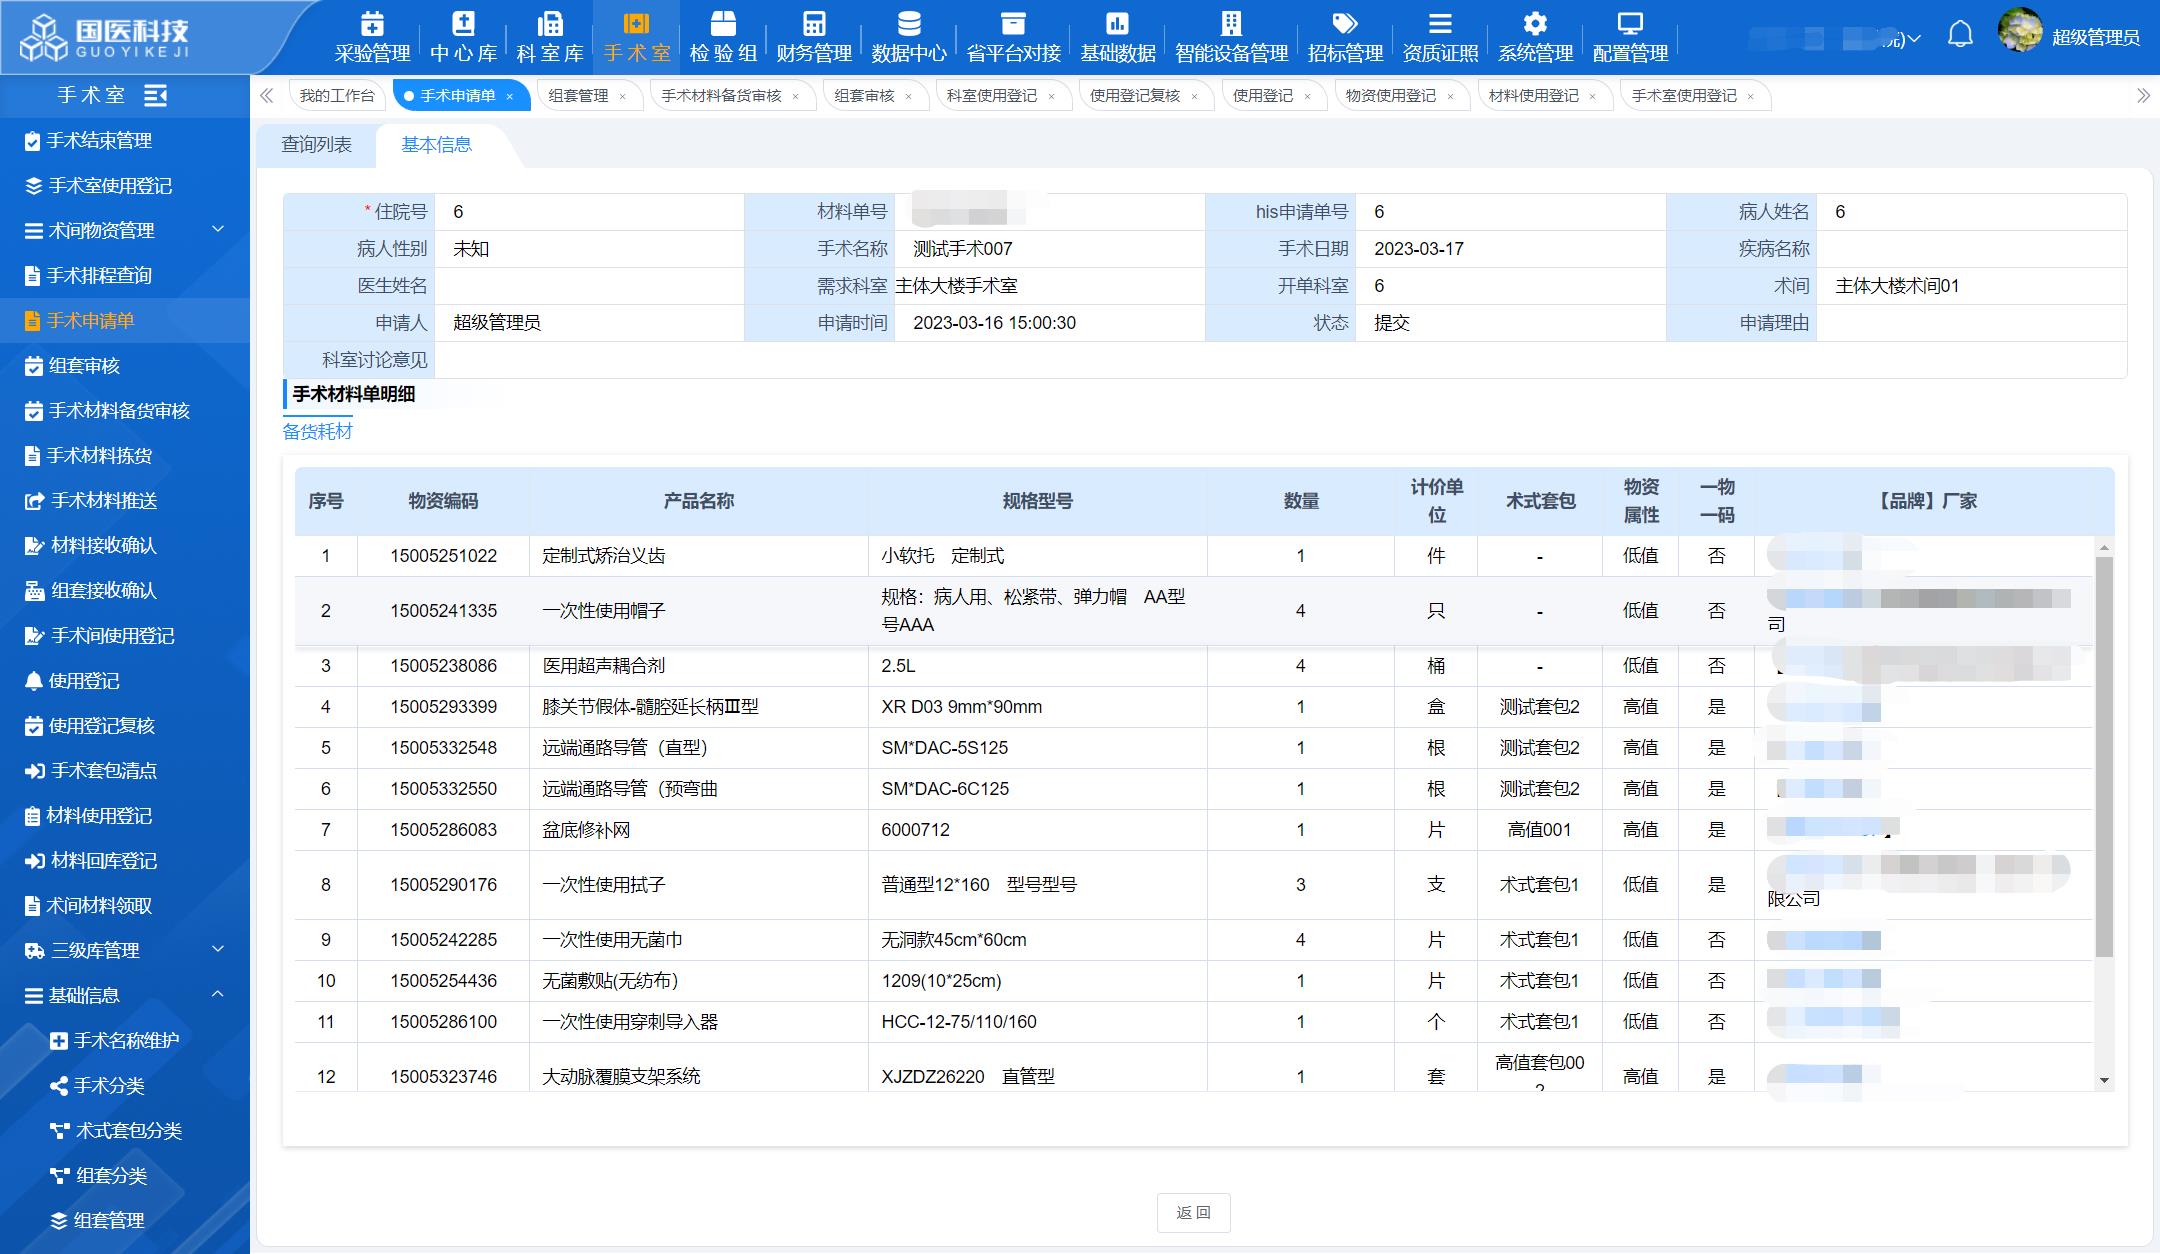Collapse sidebar with 手术室 menu-fold icon
Image resolution: width=2160 pixels, height=1254 pixels.
(156, 95)
